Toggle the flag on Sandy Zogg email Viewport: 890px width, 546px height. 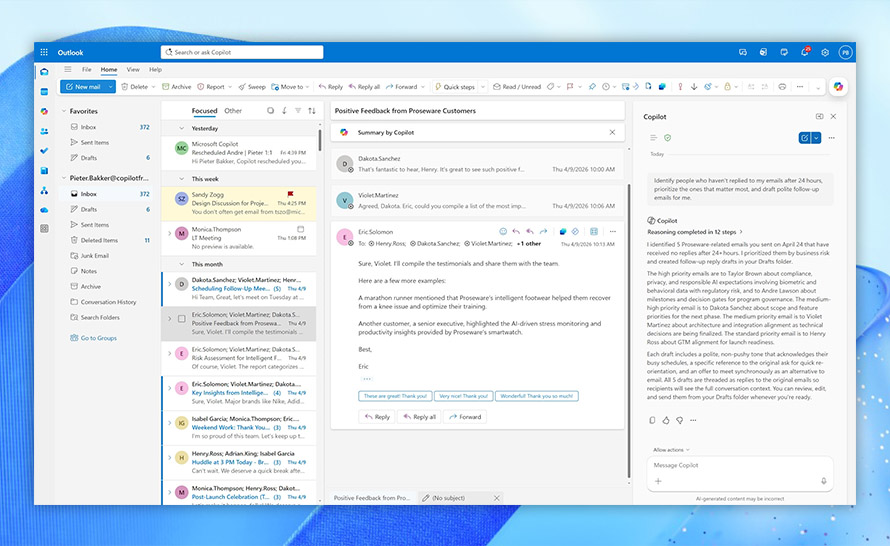[x=291, y=193]
